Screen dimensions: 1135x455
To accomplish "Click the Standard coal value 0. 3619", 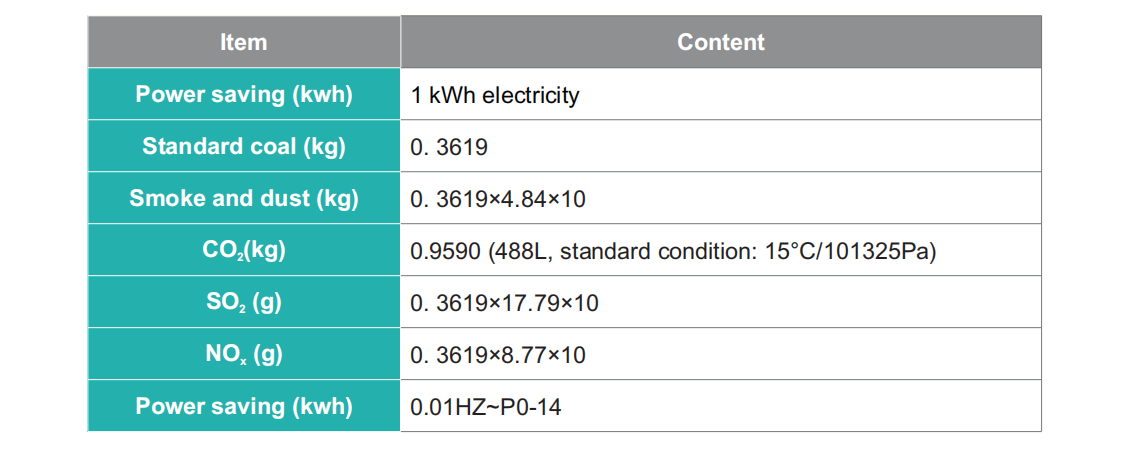I will pyautogui.click(x=449, y=148).
